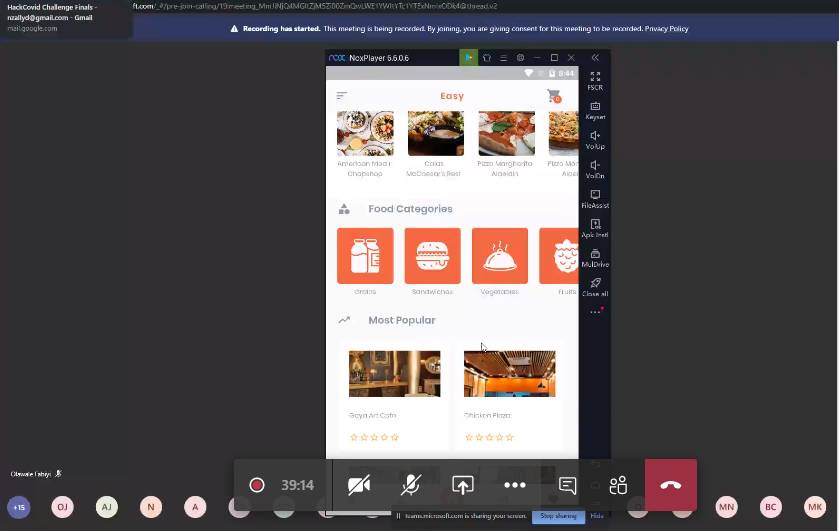
Task: Open the American Meal Chopshop food thumbnail
Action: click(x=365, y=133)
